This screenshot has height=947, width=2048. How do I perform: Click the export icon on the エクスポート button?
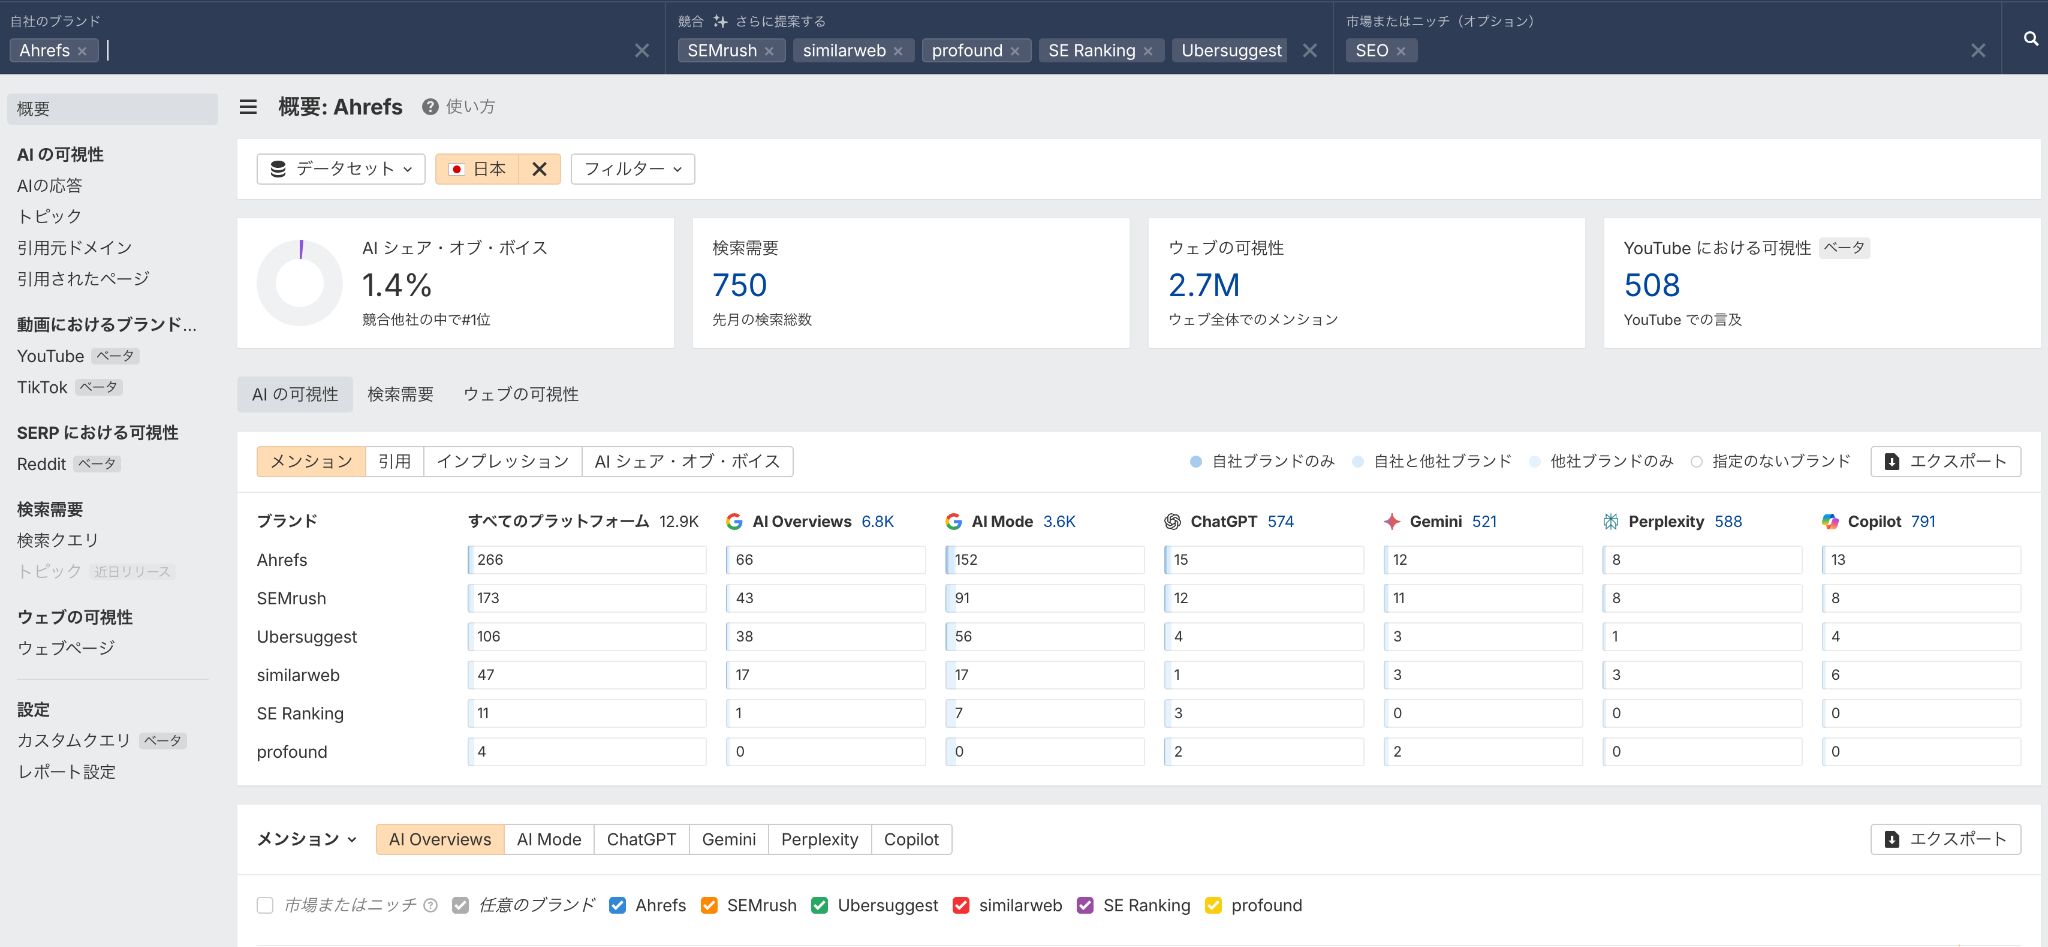tap(1893, 461)
